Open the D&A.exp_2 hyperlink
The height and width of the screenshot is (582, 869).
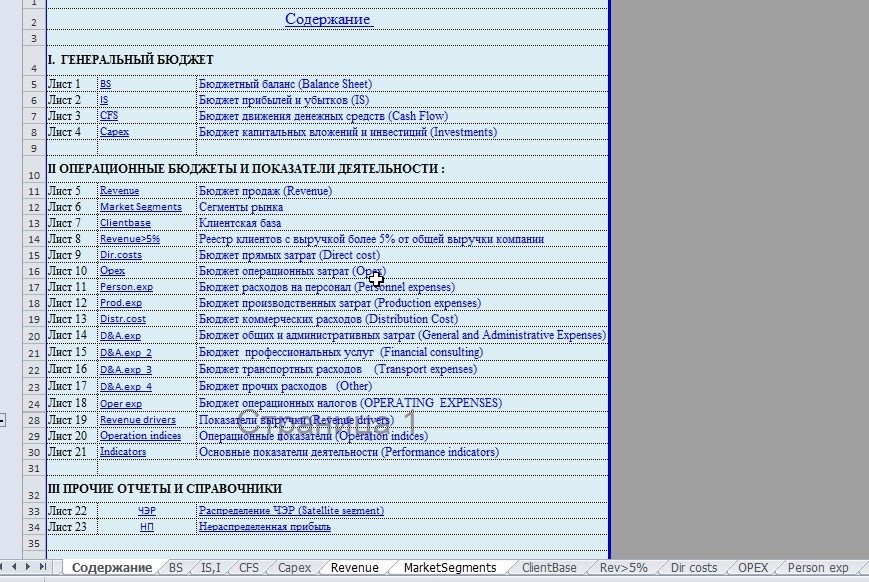pyautogui.click(x=126, y=352)
